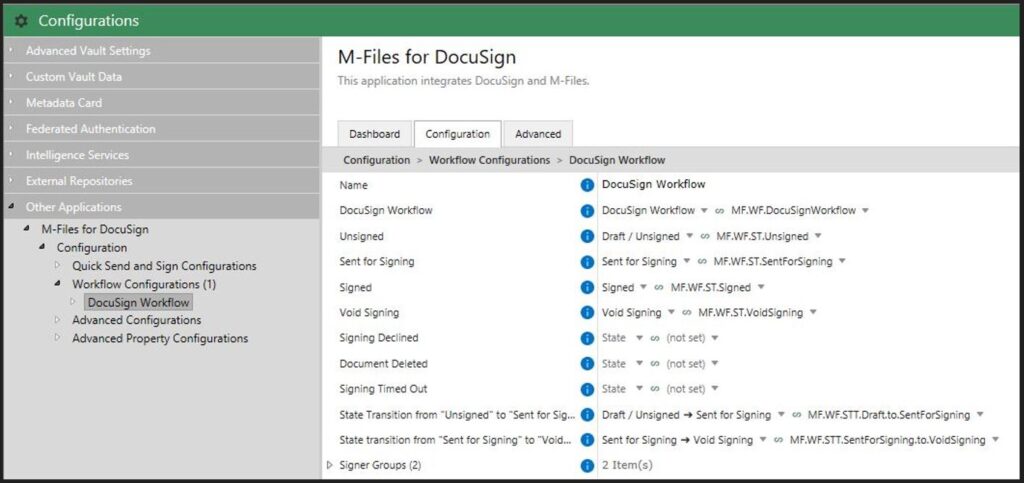
Task: Click info icon next to Signing Declined
Action: click(x=587, y=338)
